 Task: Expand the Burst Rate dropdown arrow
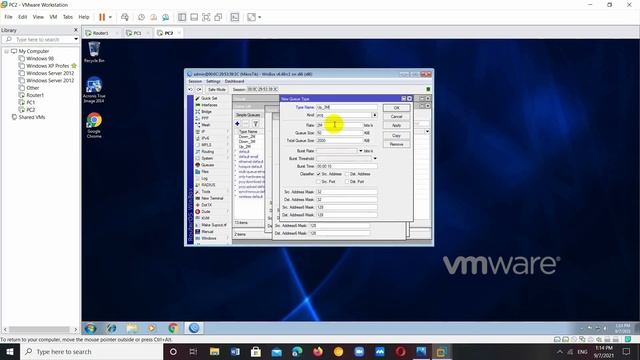(360, 151)
